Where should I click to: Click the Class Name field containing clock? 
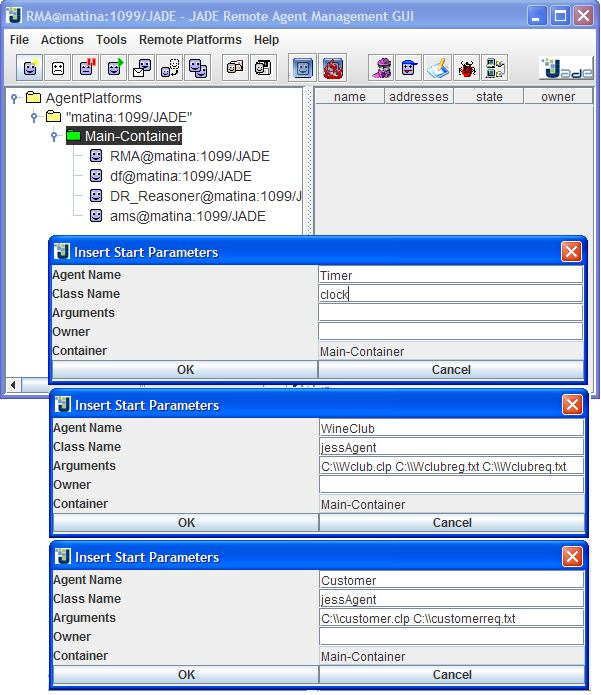point(450,294)
